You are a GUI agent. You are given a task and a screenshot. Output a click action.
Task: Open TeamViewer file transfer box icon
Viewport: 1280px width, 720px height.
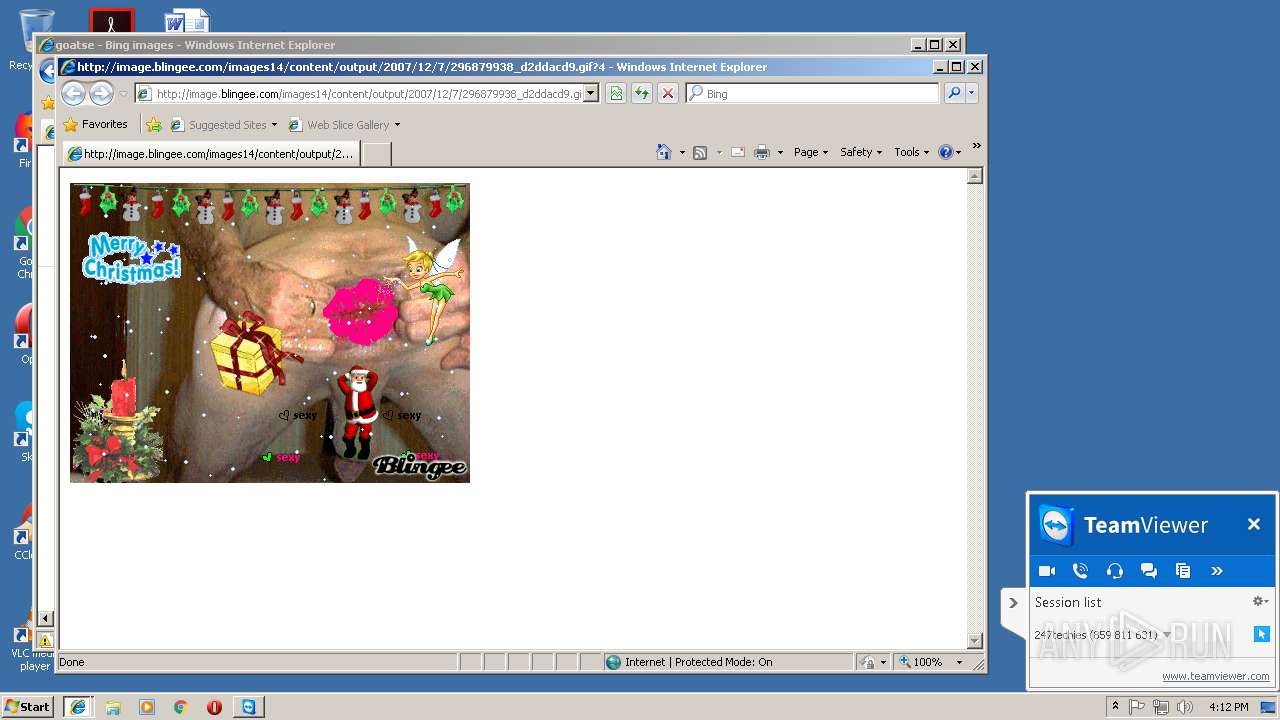tap(1183, 571)
